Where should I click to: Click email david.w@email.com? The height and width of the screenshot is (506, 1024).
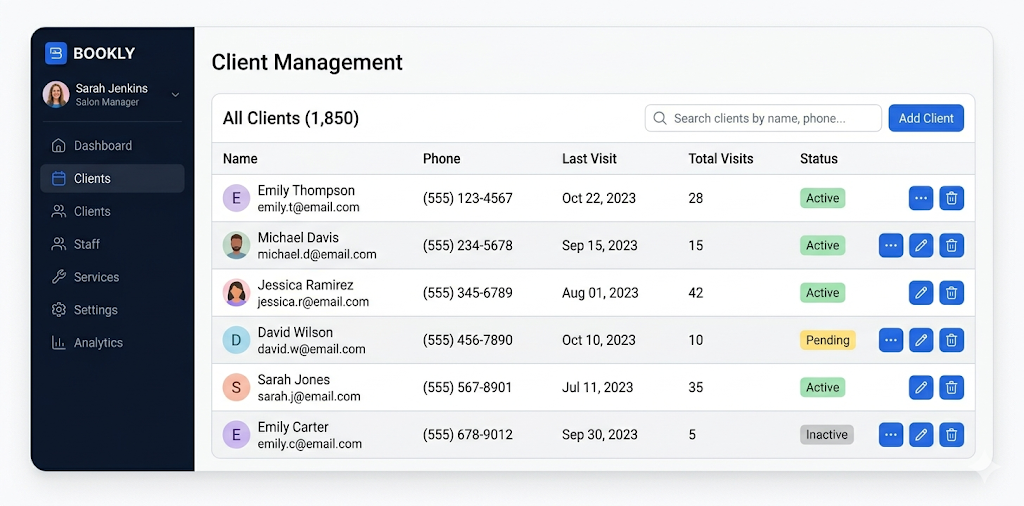point(312,349)
